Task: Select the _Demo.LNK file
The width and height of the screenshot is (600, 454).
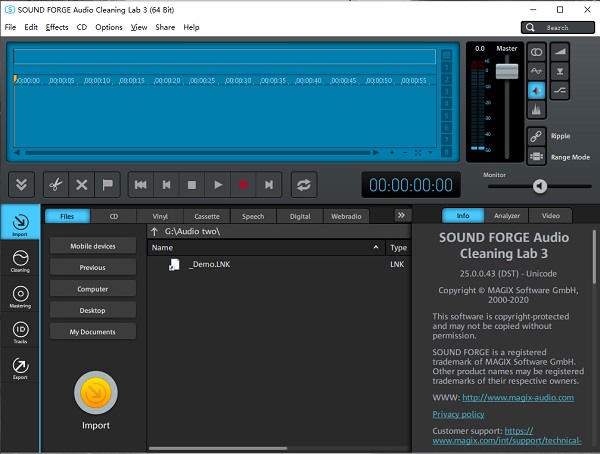Action: (x=279, y=265)
